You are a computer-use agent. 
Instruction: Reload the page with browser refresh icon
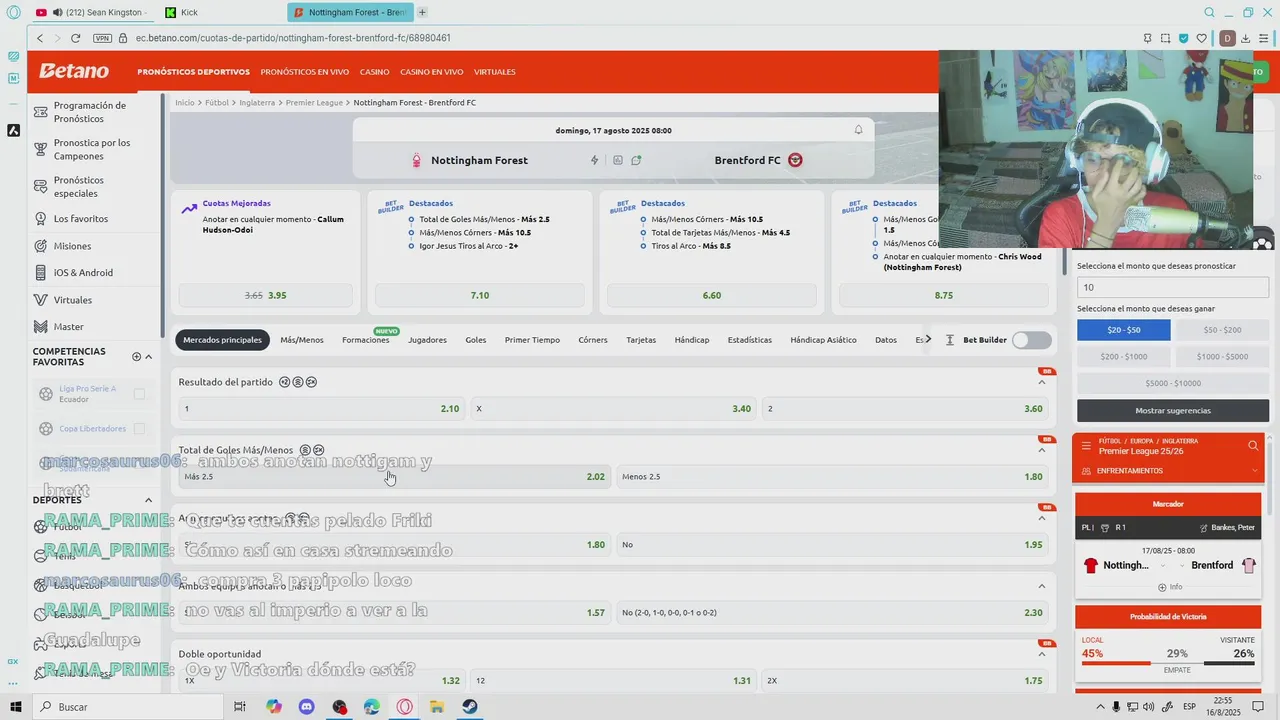75,38
